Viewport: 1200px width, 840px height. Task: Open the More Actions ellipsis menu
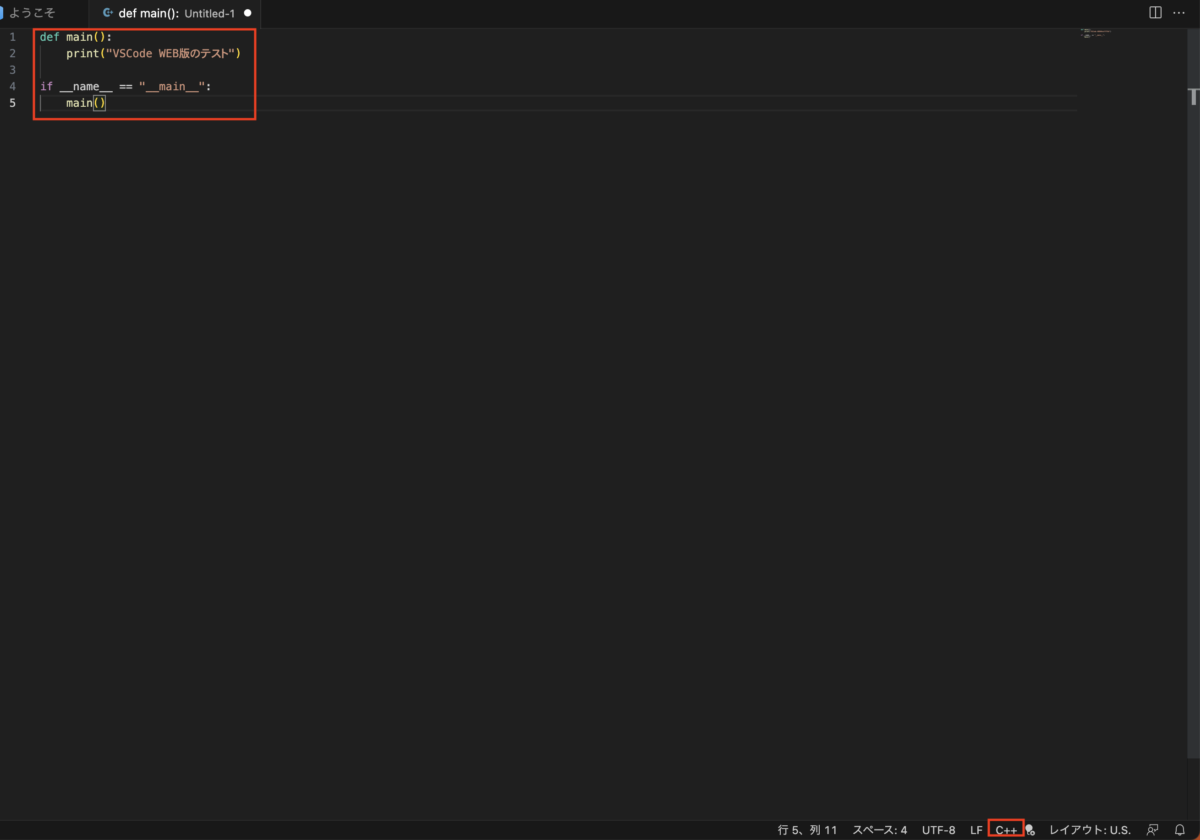1179,12
